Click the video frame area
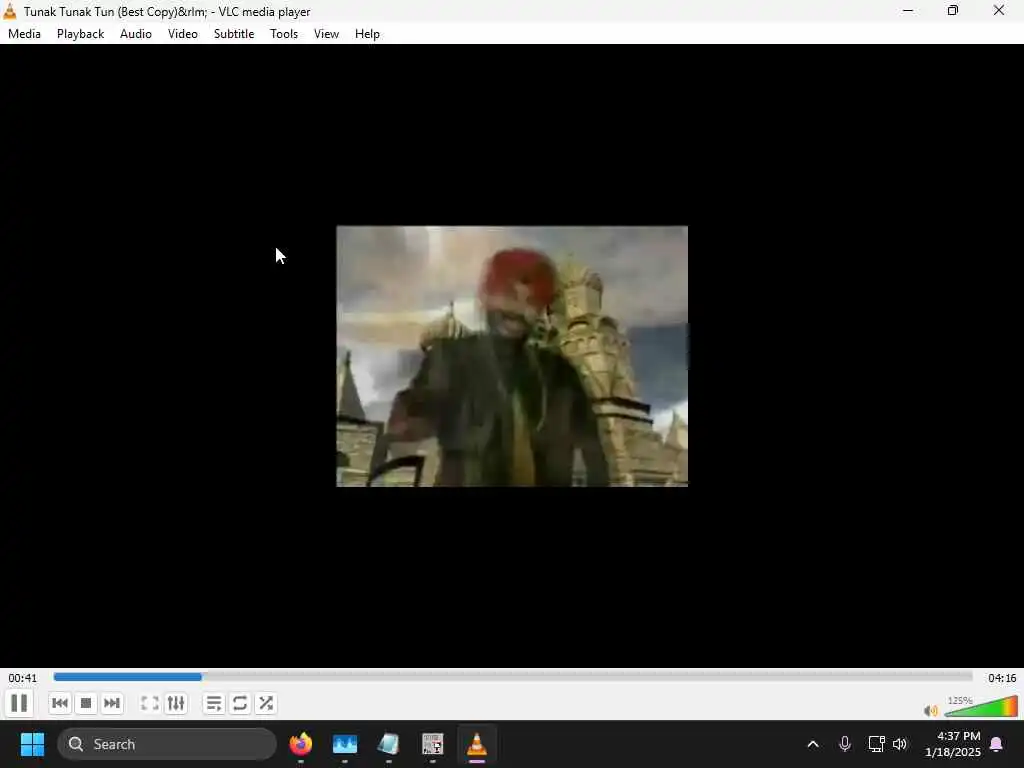This screenshot has width=1024, height=768. [x=512, y=356]
